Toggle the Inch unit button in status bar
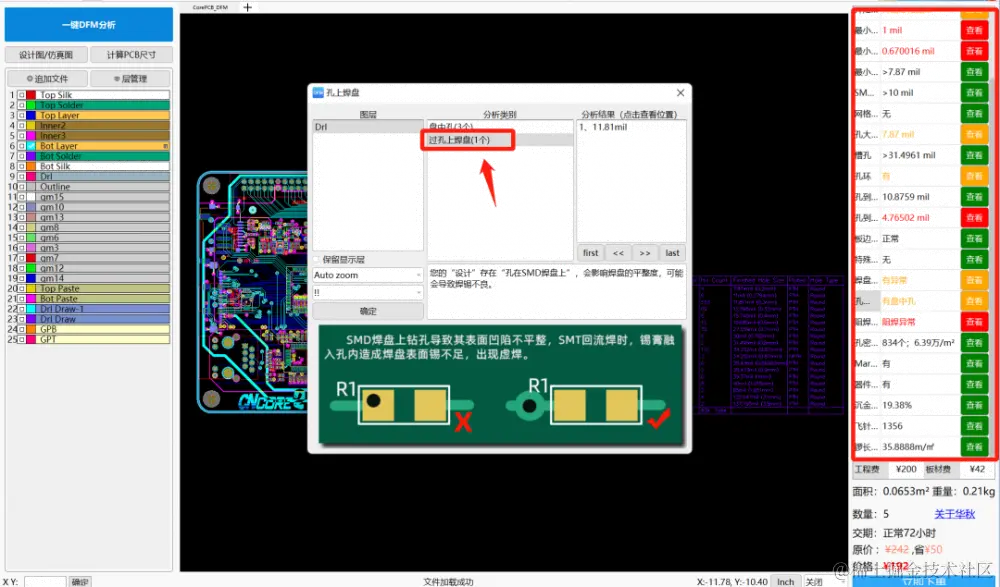This screenshot has height=587, width=1000. tap(786, 582)
